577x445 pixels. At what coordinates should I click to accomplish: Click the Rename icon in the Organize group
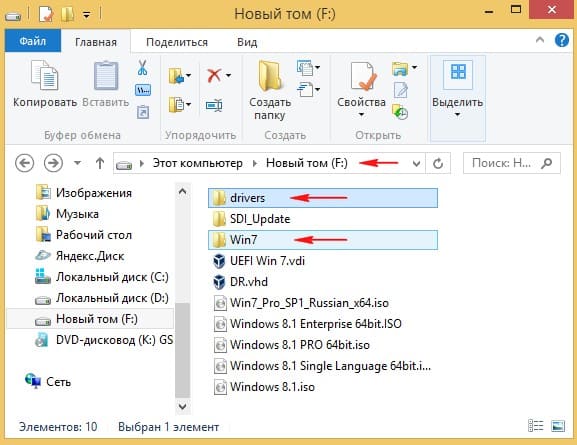point(214,106)
